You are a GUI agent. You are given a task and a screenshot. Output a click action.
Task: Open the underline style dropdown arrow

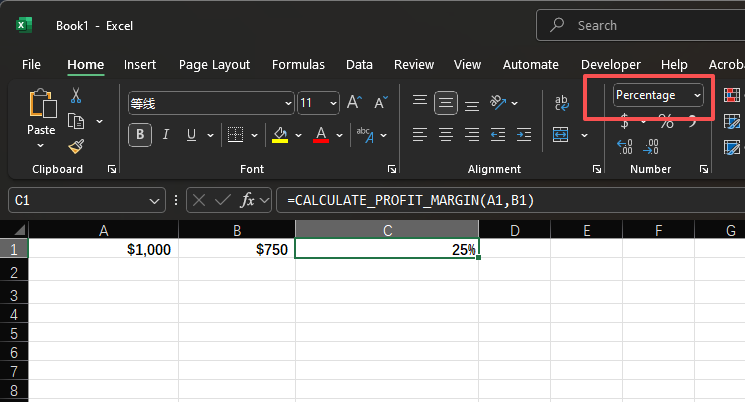pos(210,135)
